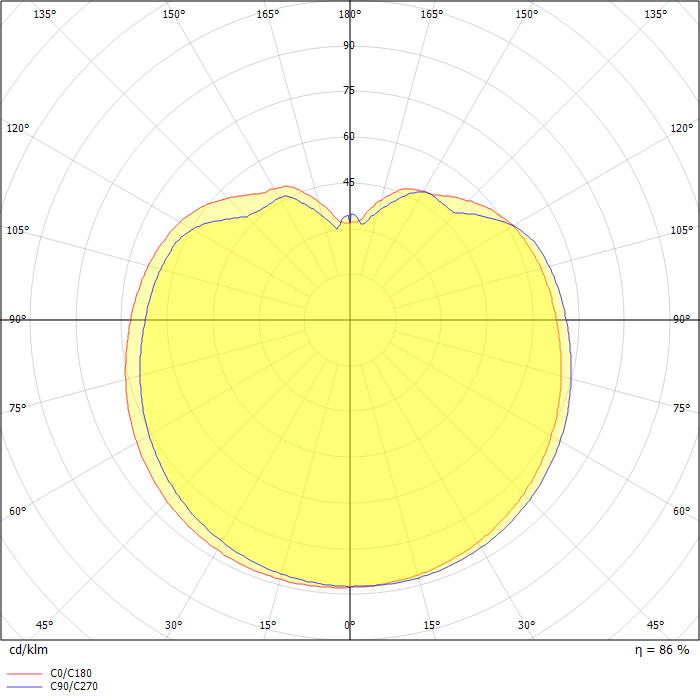Click the 90° label on the right edge
700x700 pixels.
click(x=682, y=320)
